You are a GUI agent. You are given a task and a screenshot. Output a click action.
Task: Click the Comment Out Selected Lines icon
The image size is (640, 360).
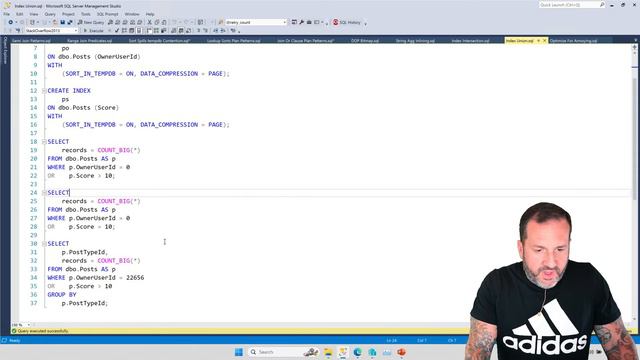pos(199,31)
